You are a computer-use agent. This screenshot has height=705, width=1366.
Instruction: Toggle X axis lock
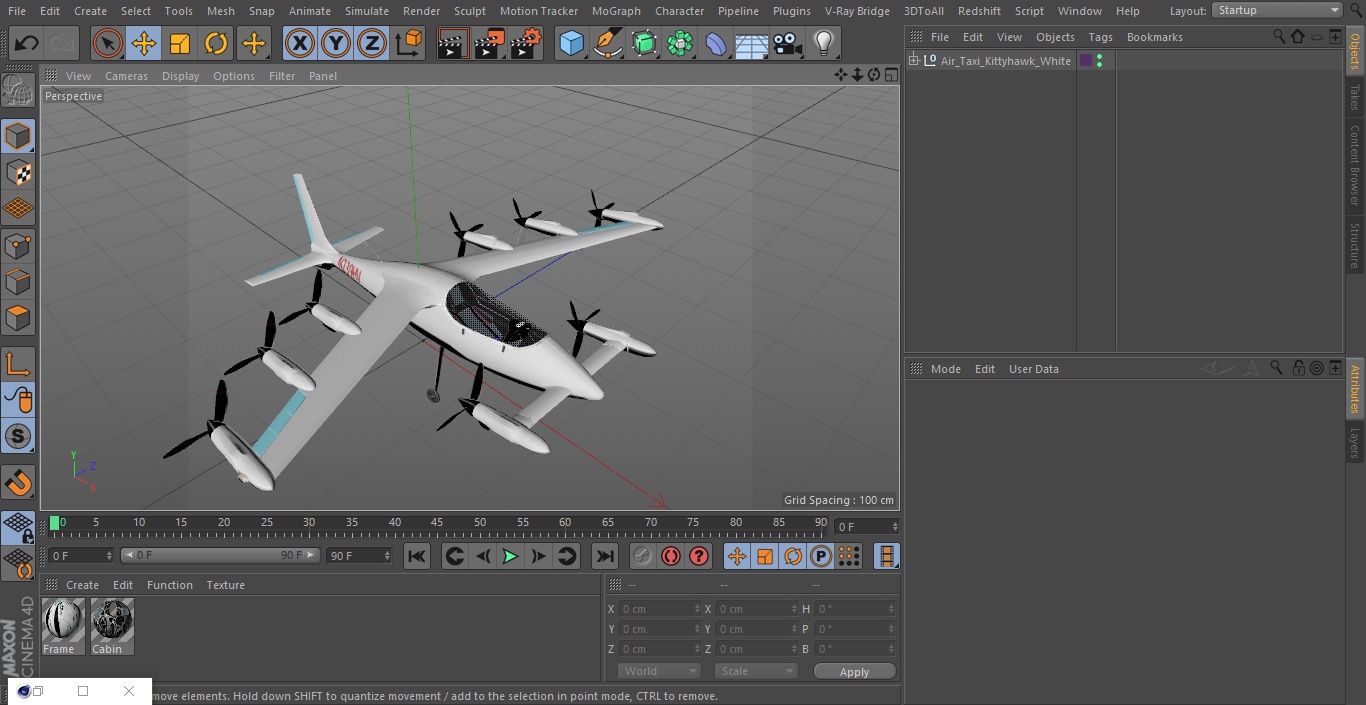[x=300, y=43]
